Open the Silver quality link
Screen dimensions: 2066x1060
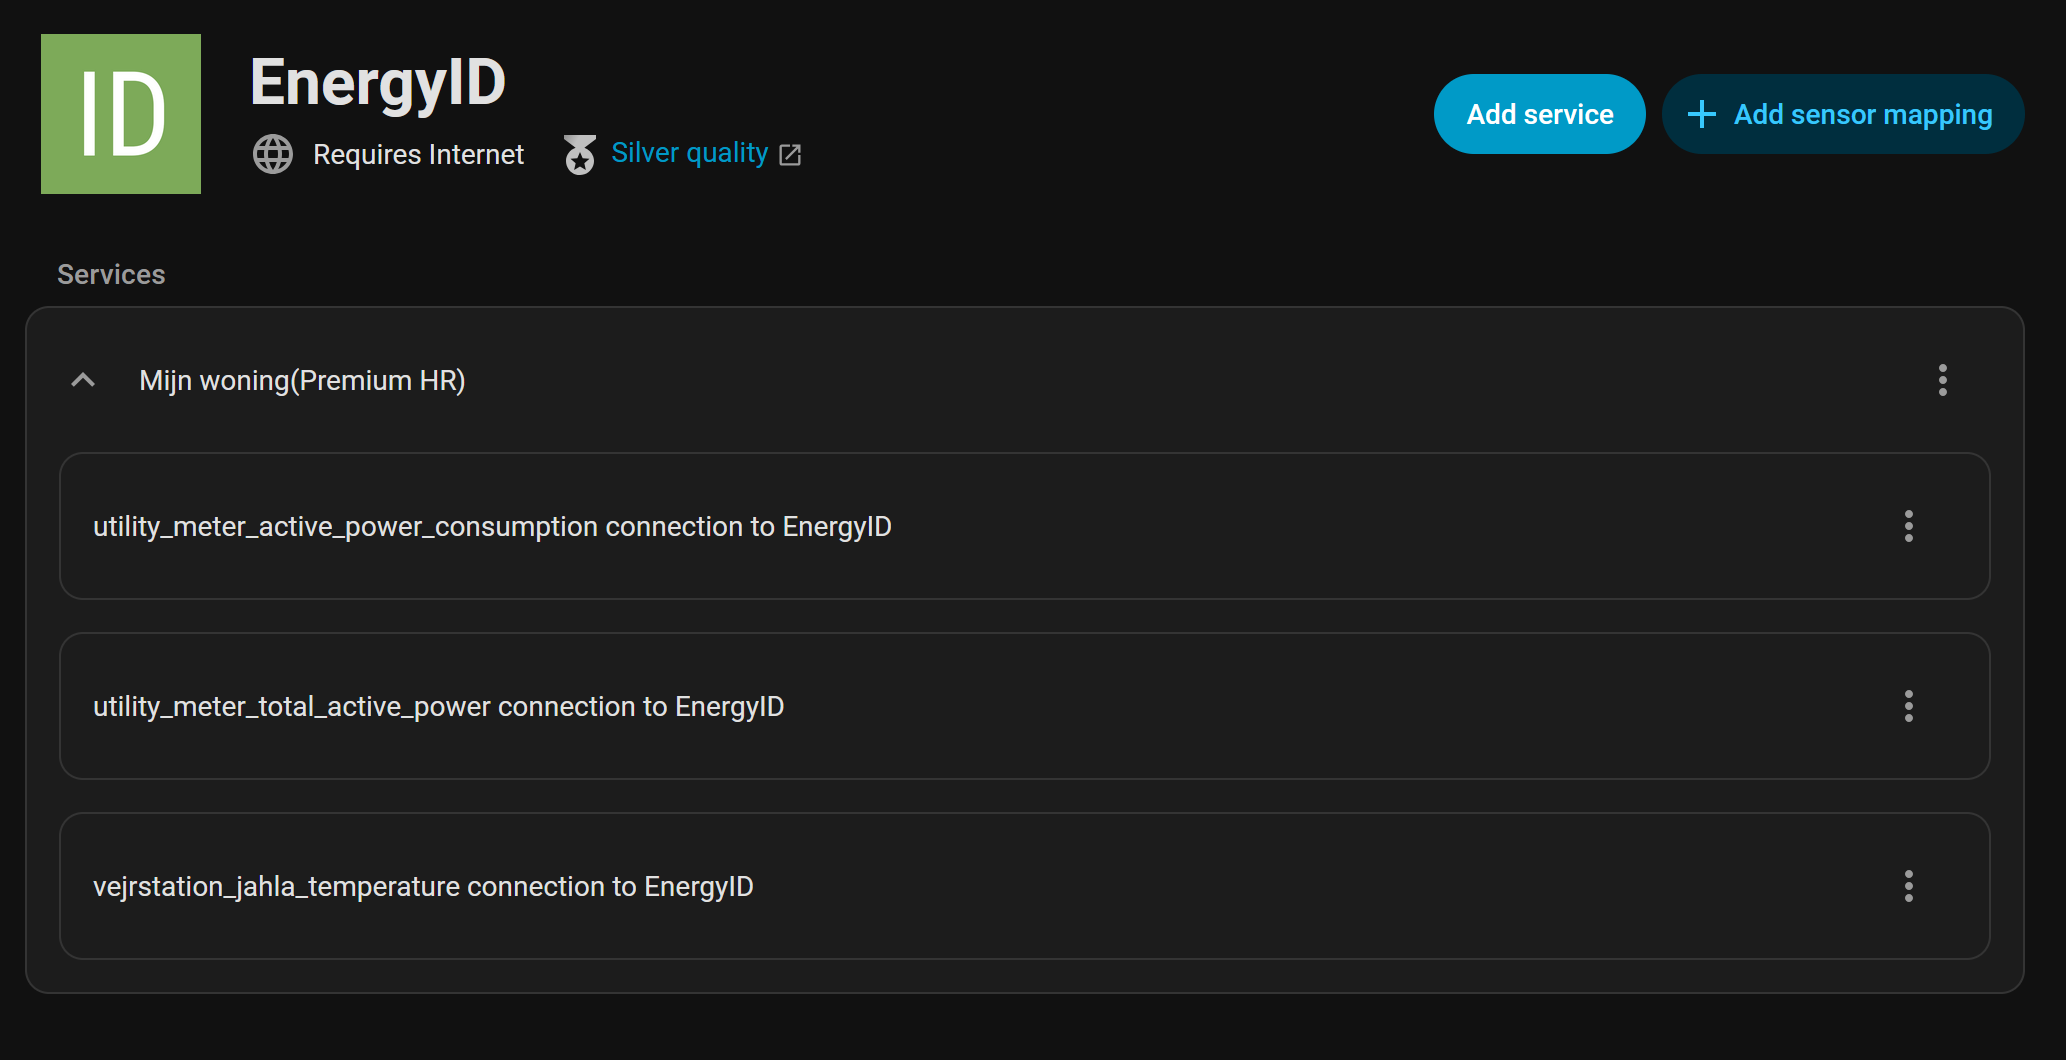(690, 153)
